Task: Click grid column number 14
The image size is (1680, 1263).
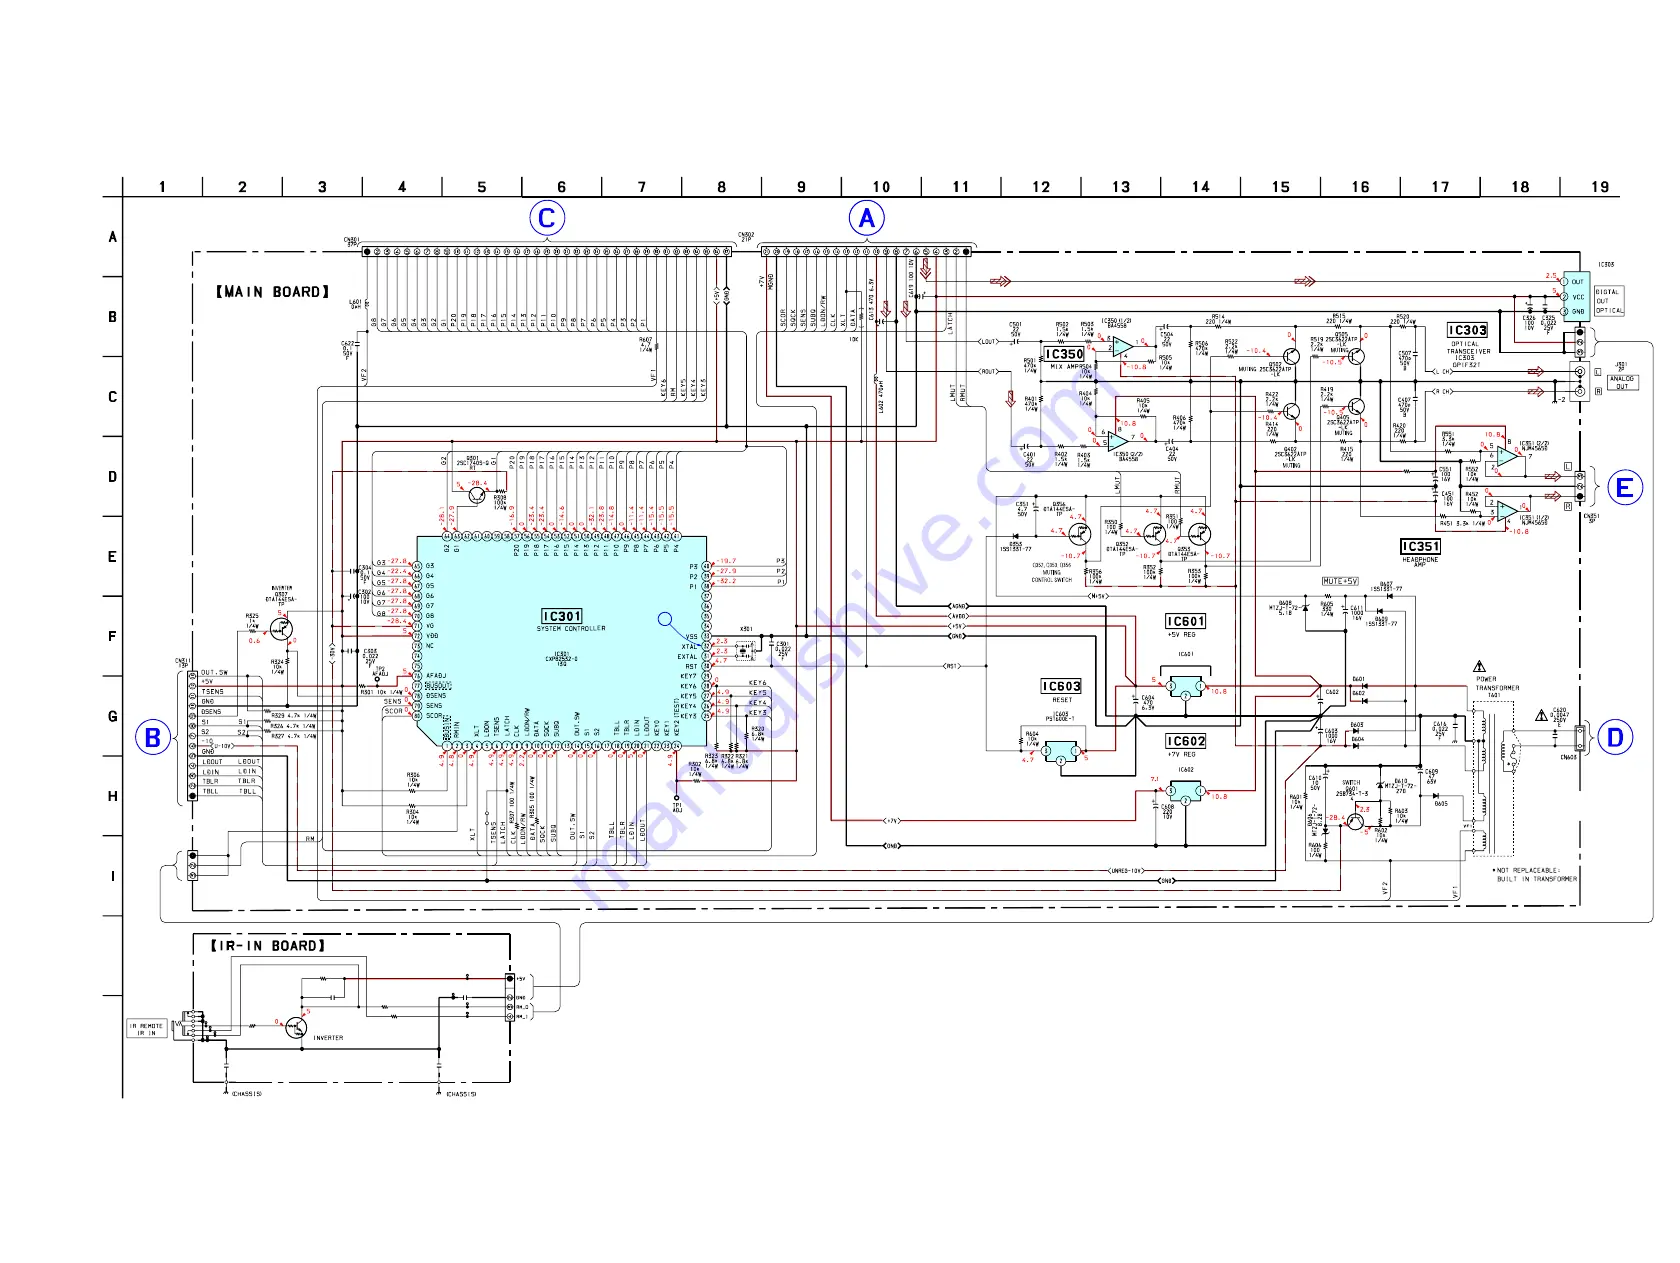Action: (1201, 187)
